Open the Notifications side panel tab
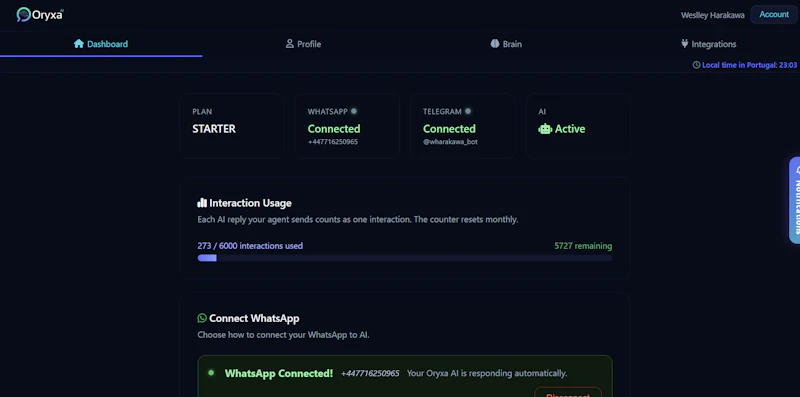The height and width of the screenshot is (397, 800). 794,200
